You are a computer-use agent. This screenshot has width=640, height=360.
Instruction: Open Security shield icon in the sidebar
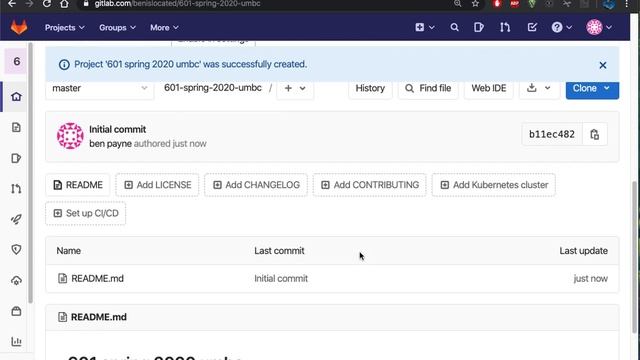[16, 249]
